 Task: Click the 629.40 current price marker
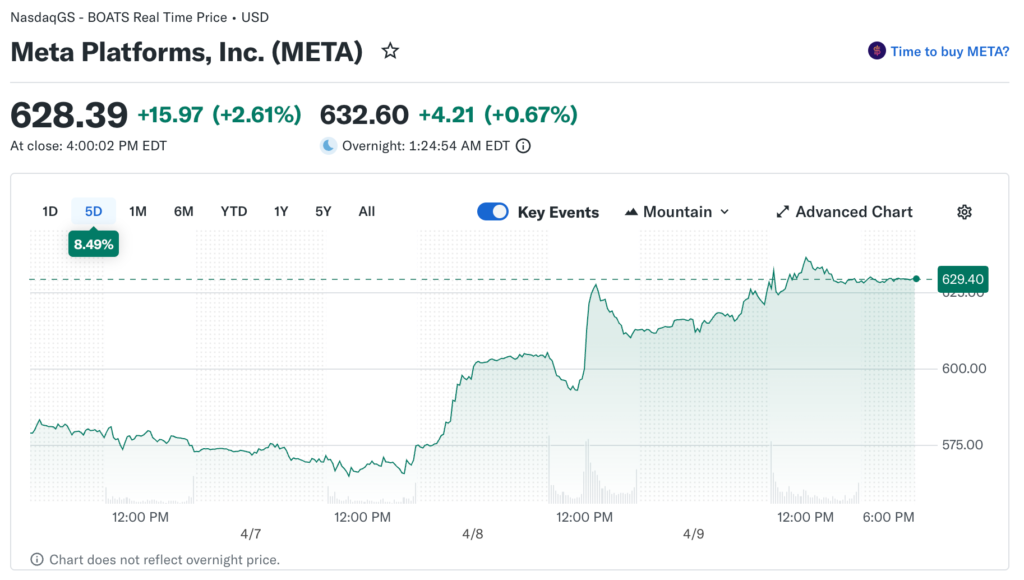(963, 279)
